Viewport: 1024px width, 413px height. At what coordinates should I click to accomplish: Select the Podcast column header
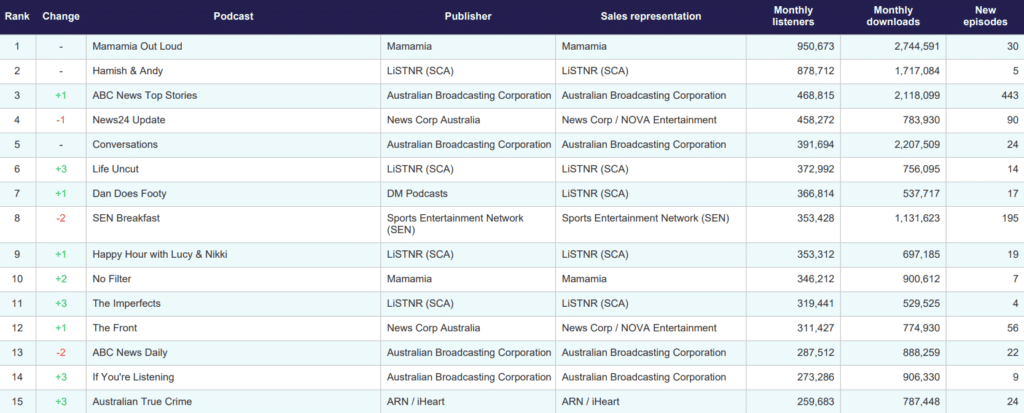(233, 16)
